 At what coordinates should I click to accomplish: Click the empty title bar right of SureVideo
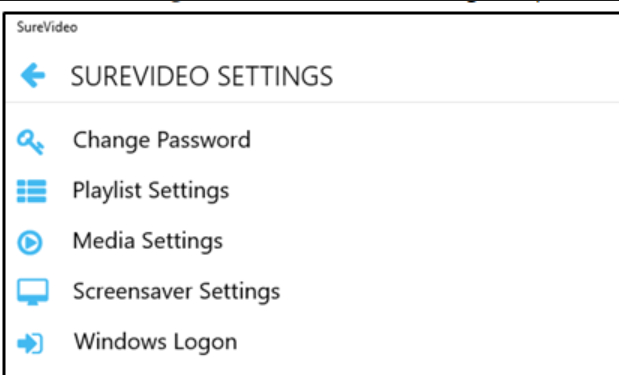(347, 27)
